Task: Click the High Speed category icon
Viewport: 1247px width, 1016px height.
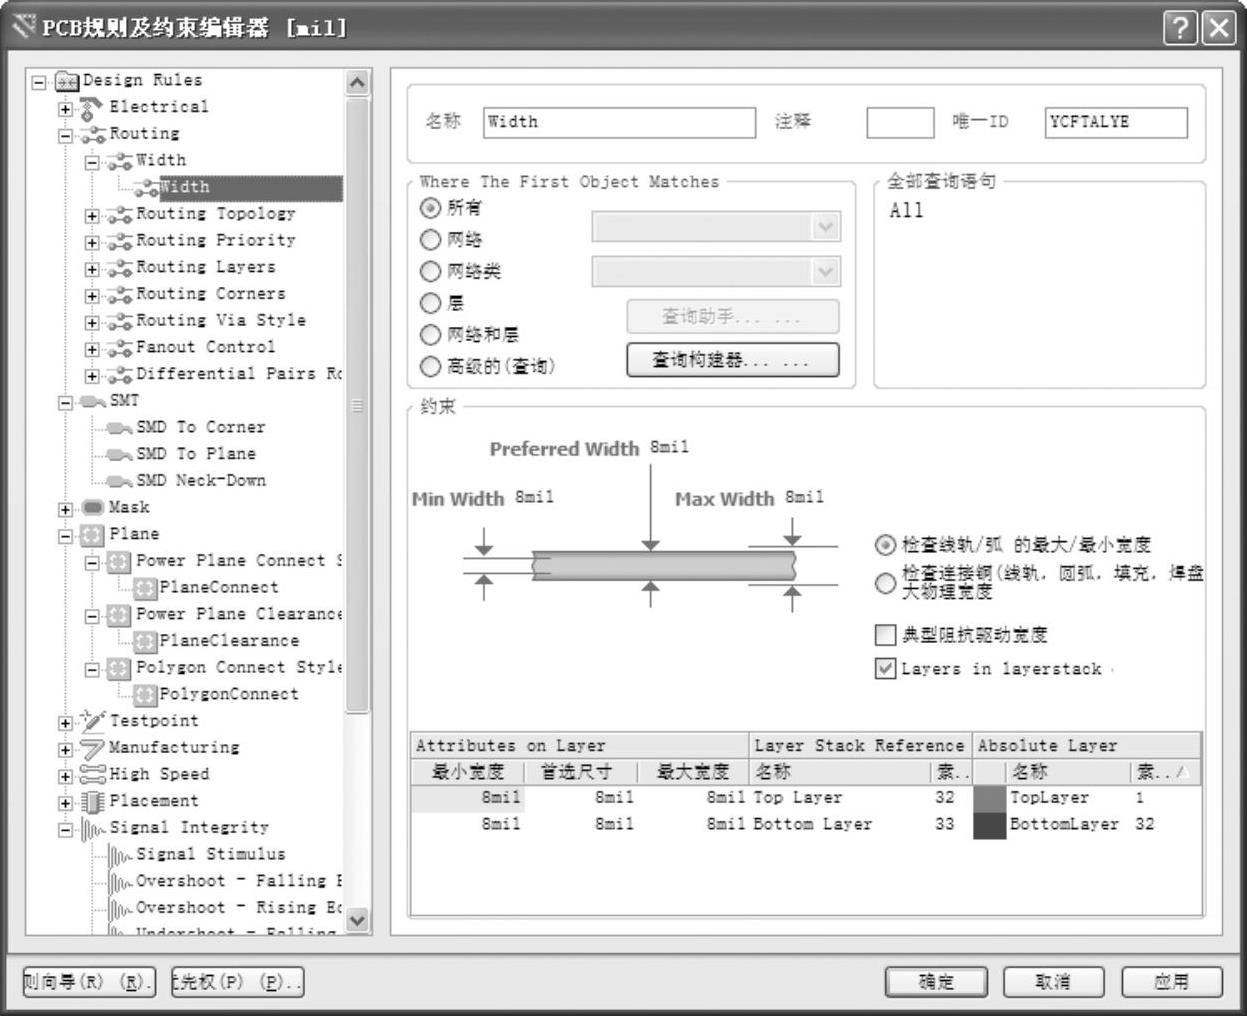Action: click(x=92, y=775)
